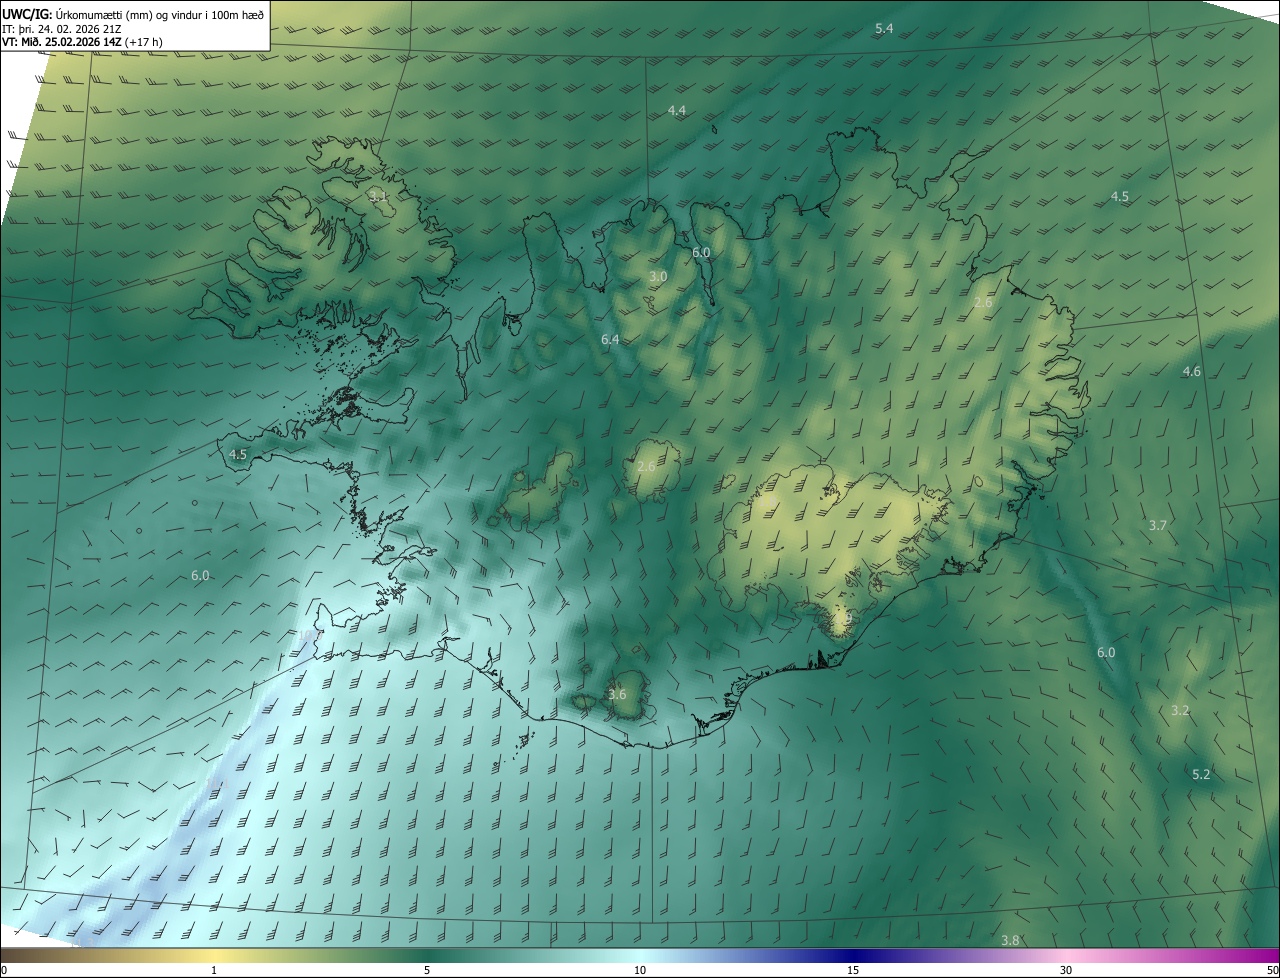Image resolution: width=1280 pixels, height=978 pixels.
Task: Click the "0" tick on the color scale
Action: 4,970
